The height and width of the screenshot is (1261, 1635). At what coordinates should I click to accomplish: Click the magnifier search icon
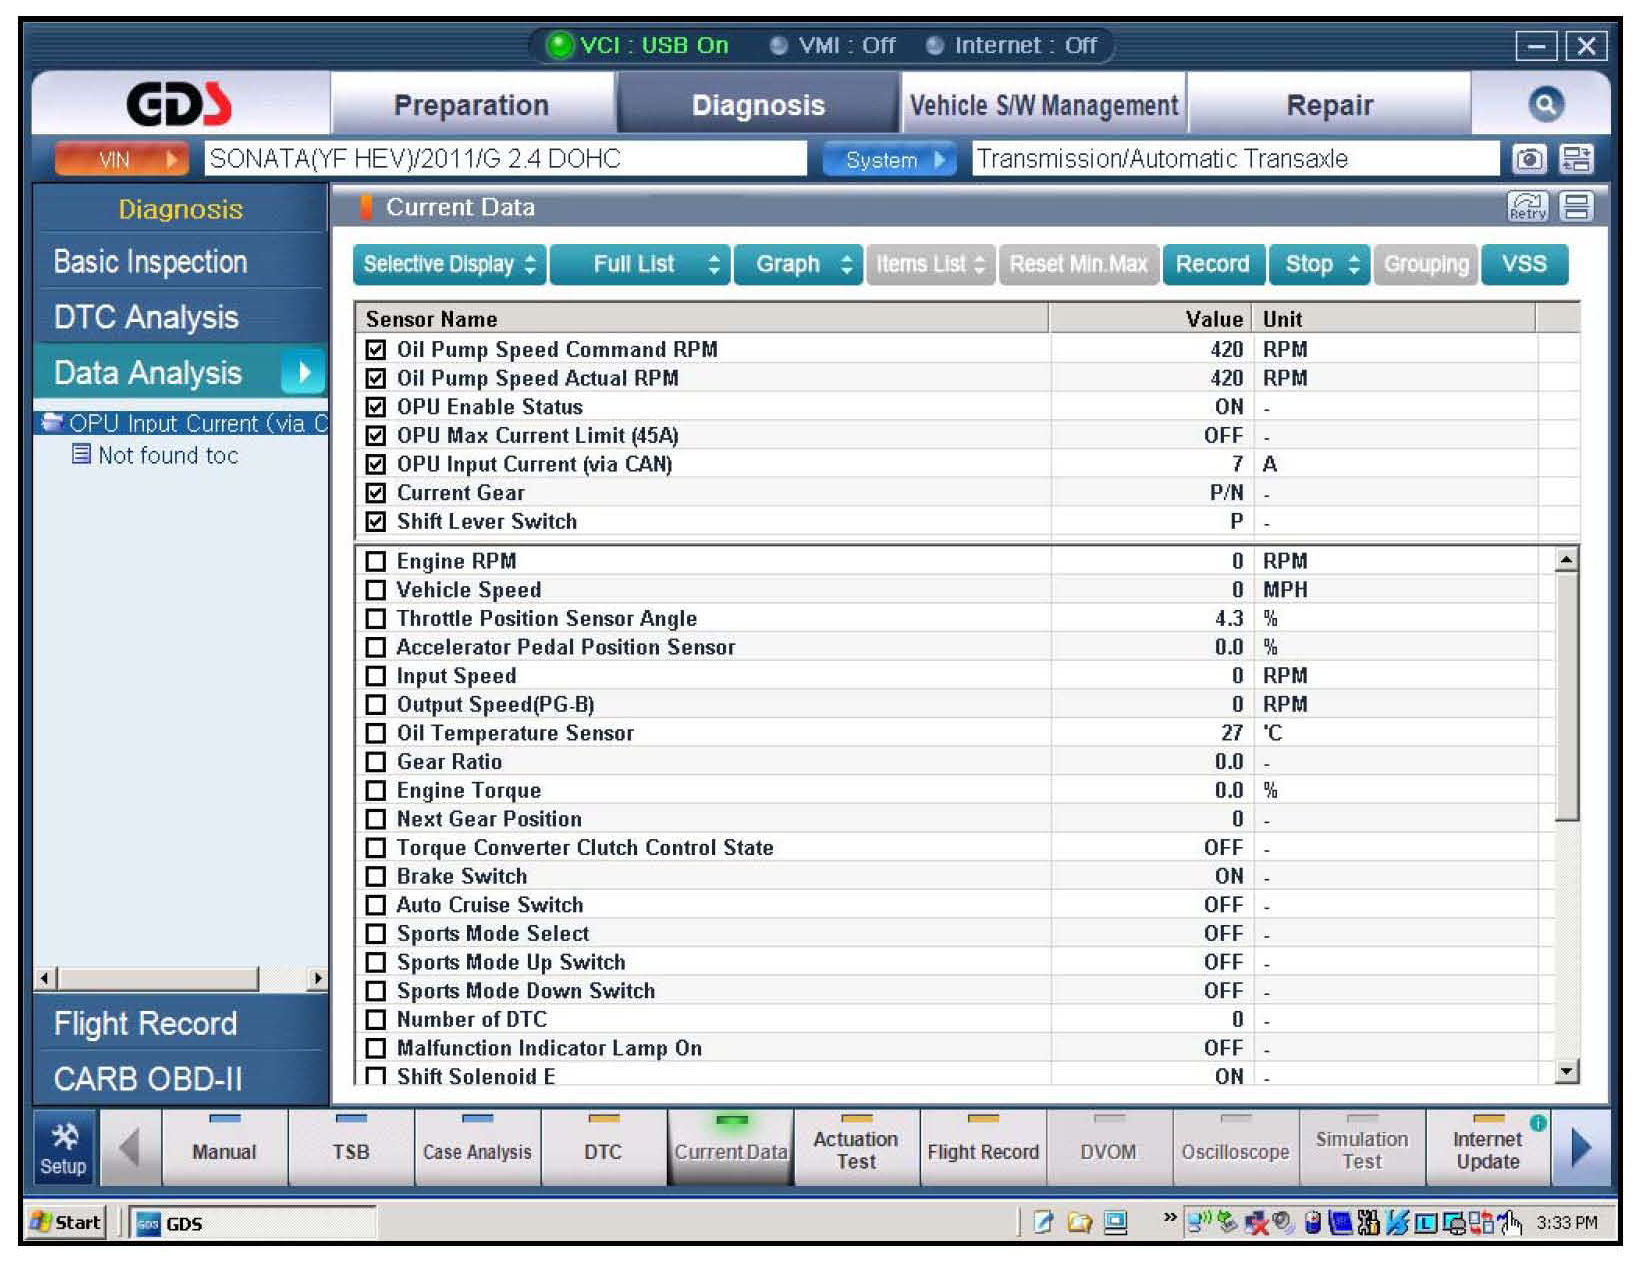click(x=1544, y=104)
